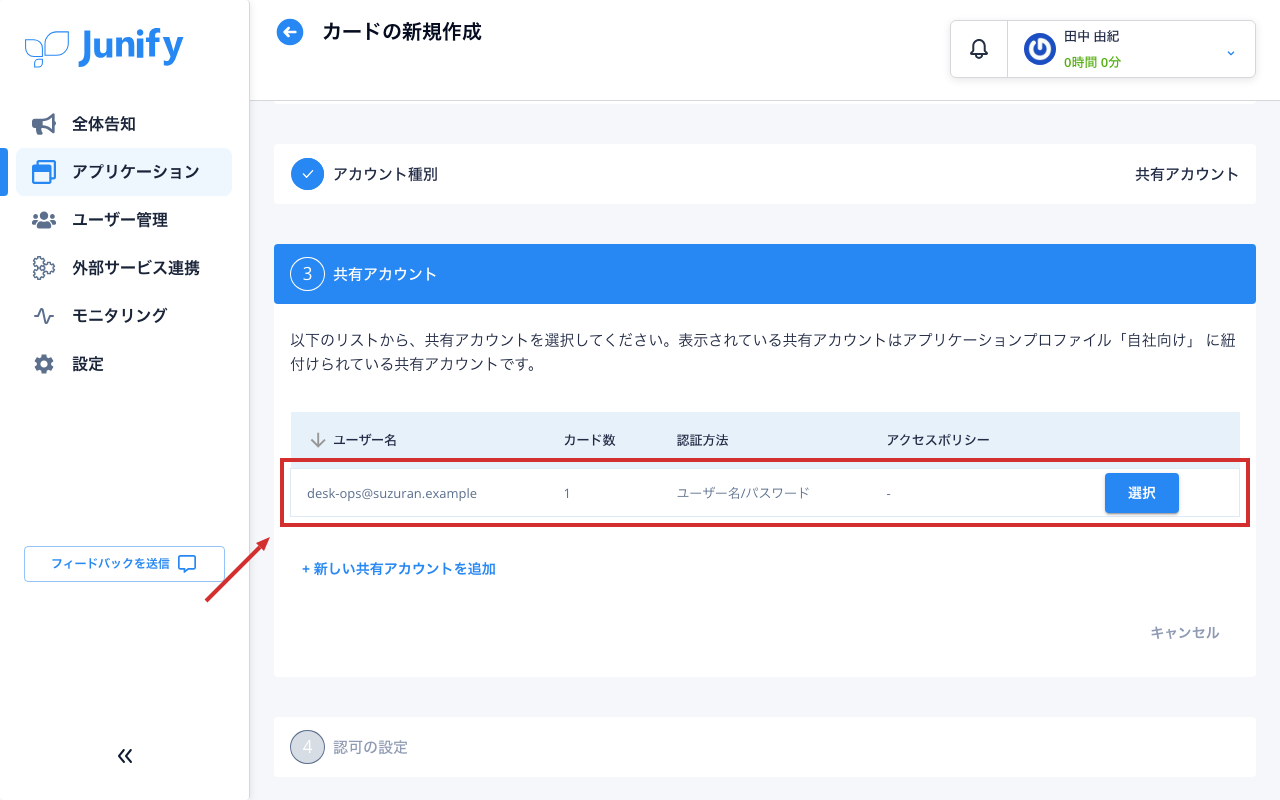Viewport: 1280px width, 800px height.
Task: Open notifications with the bell icon
Action: (x=979, y=48)
